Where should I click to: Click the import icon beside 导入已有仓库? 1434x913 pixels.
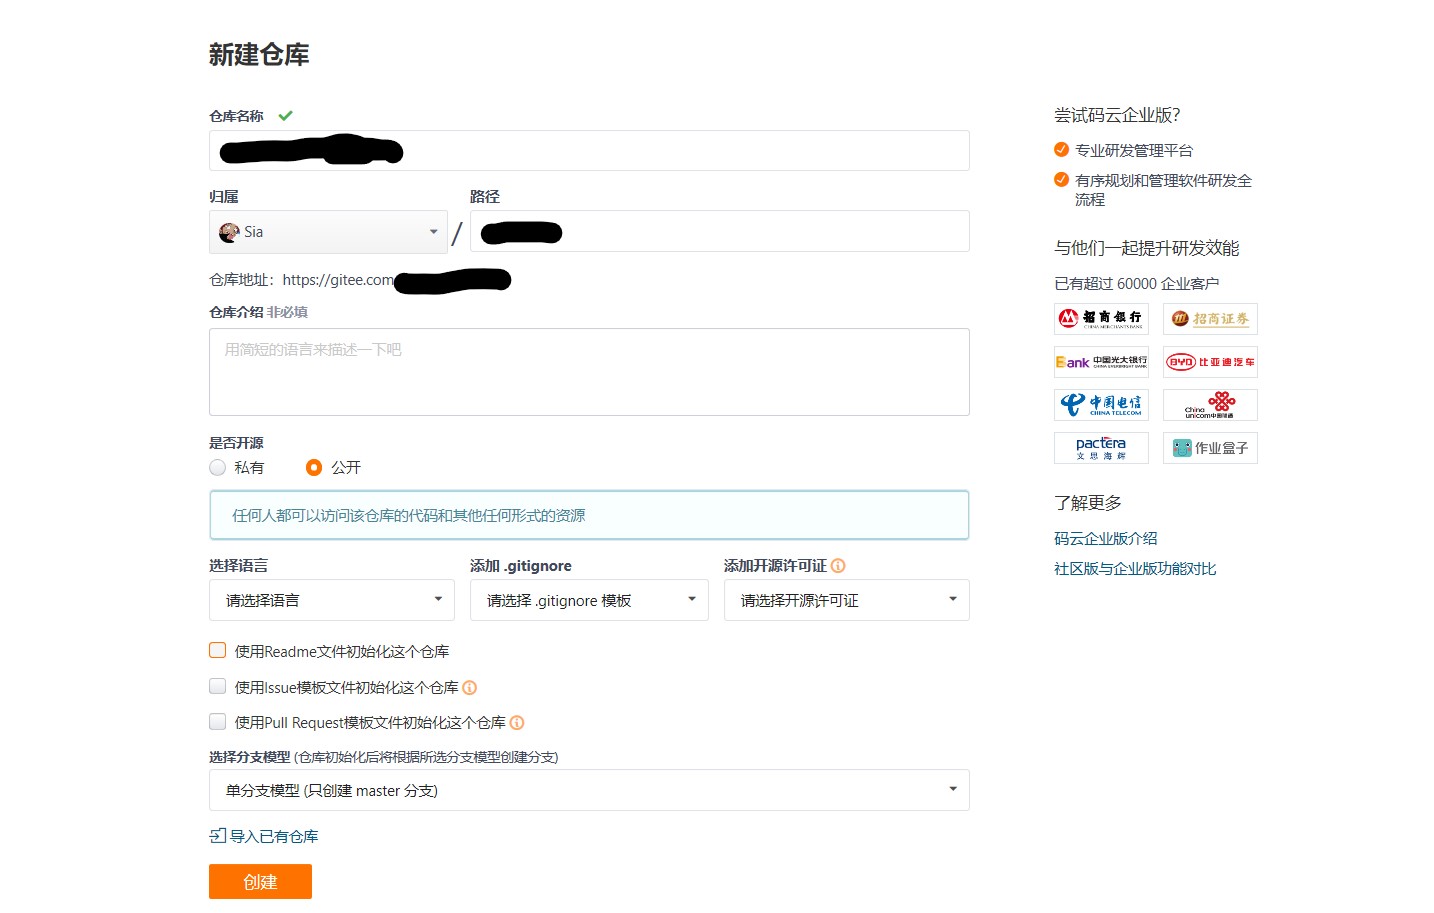[x=218, y=836]
